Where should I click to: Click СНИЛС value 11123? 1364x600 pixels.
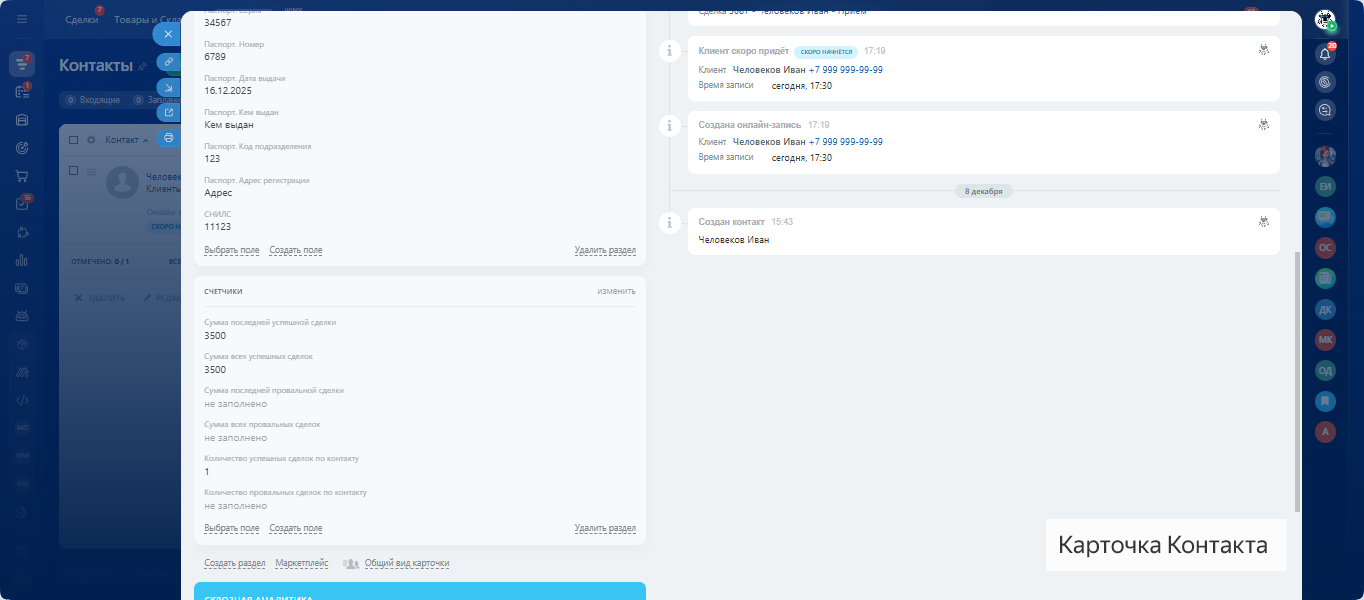pos(217,227)
